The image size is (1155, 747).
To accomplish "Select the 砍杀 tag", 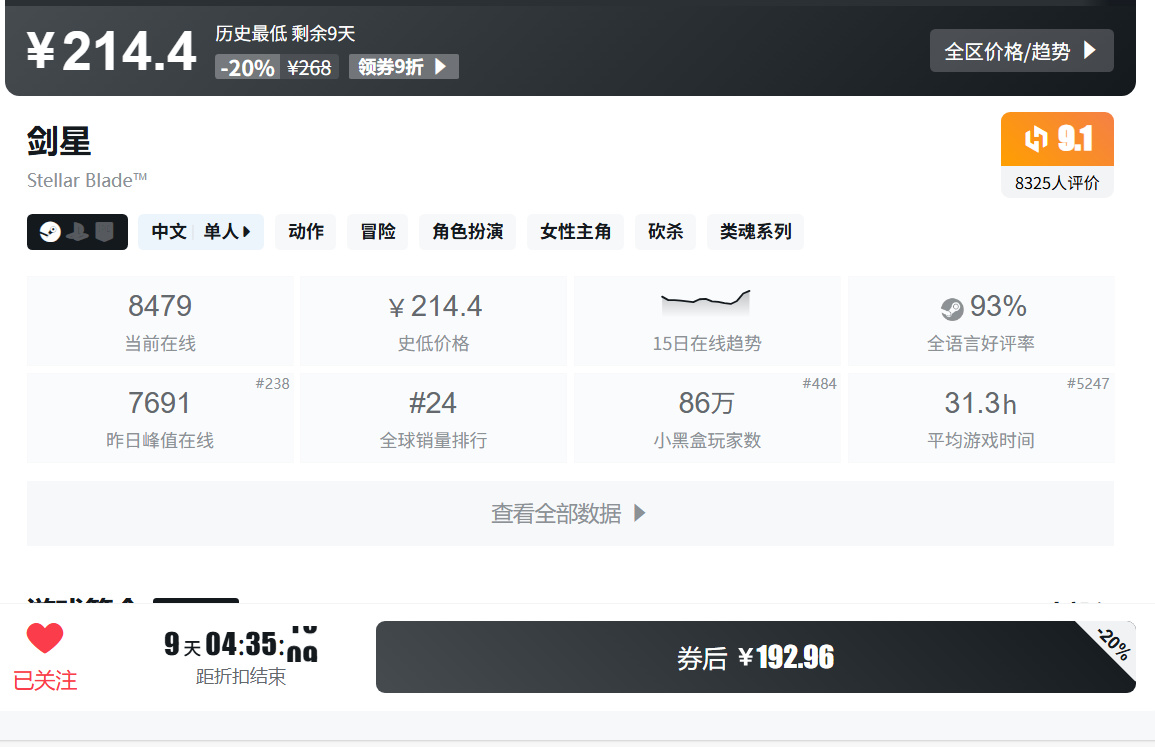I will pos(665,232).
